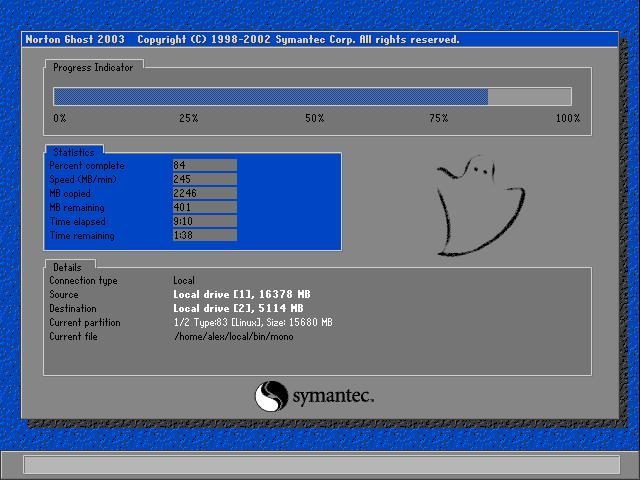Click the filled portion of the progress bar
Viewport: 640px width, 480px height.
[x=270, y=97]
